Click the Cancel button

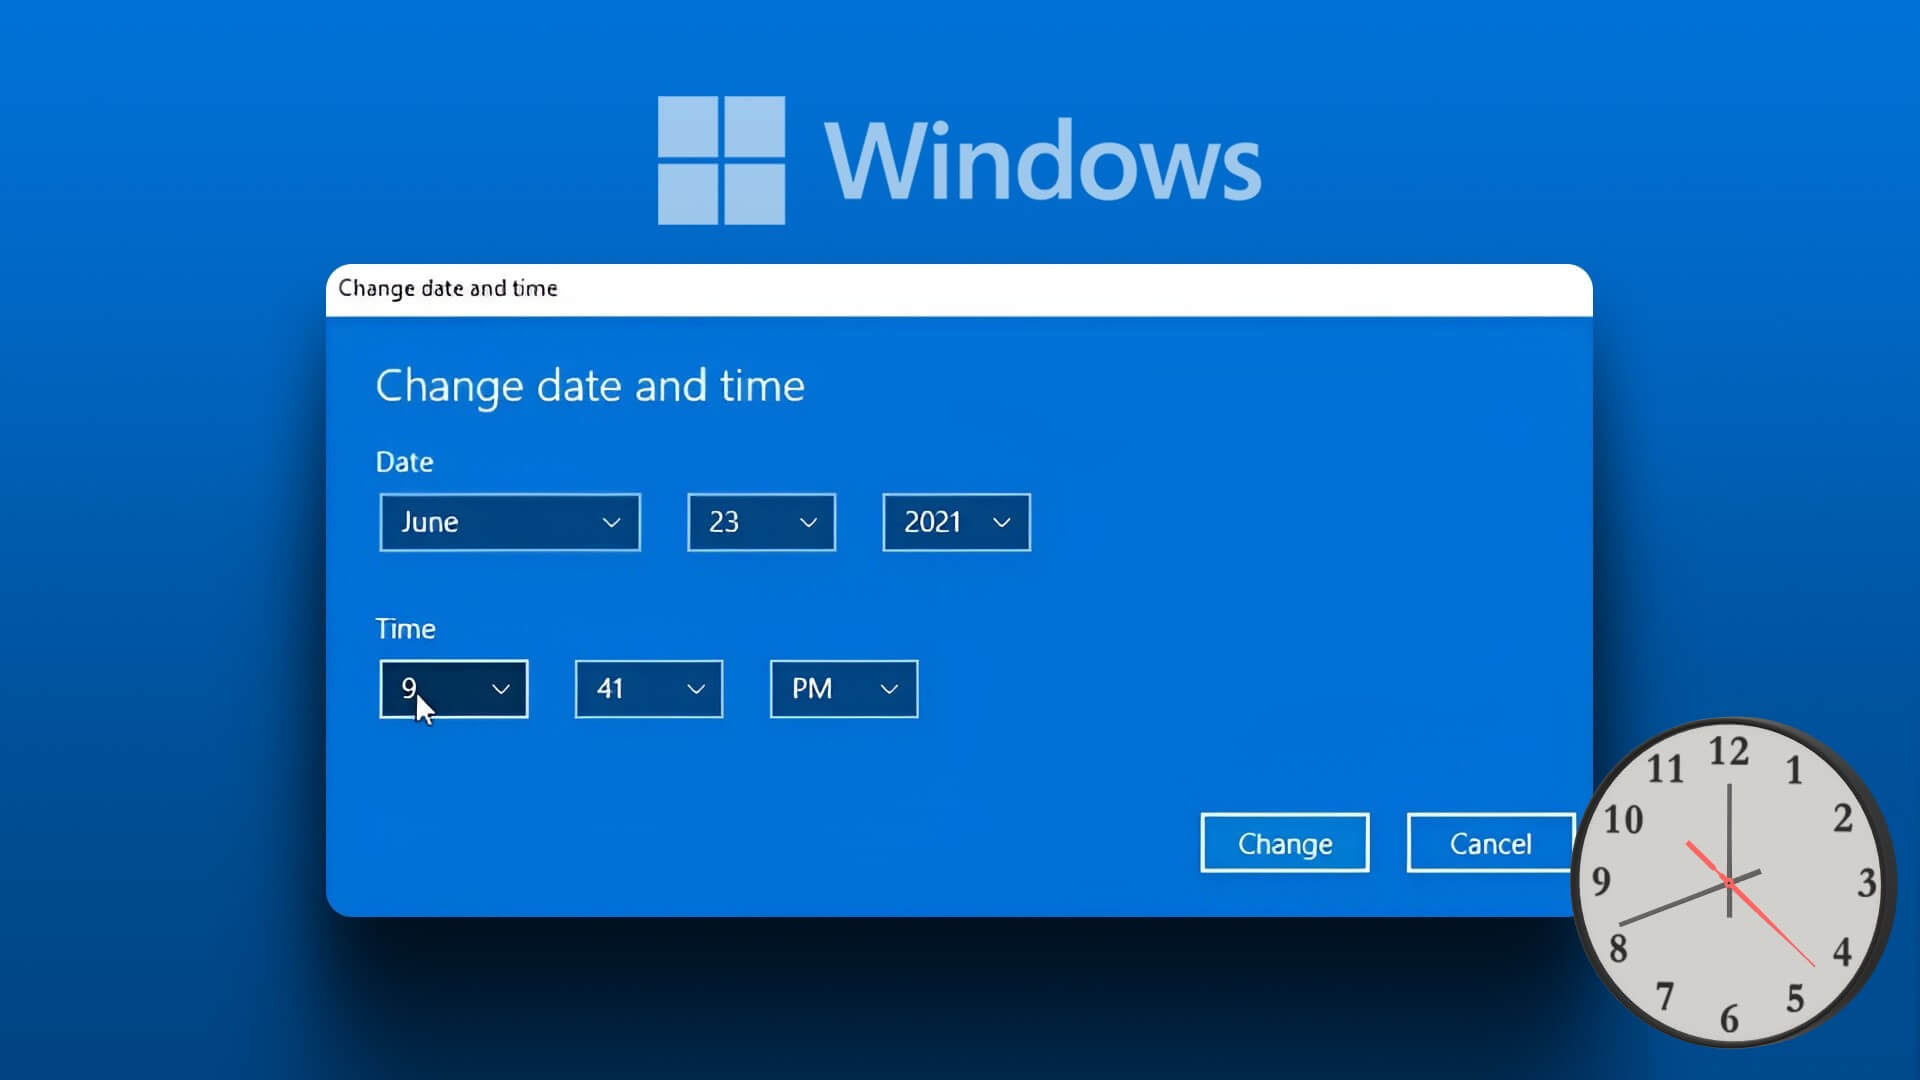click(1490, 843)
